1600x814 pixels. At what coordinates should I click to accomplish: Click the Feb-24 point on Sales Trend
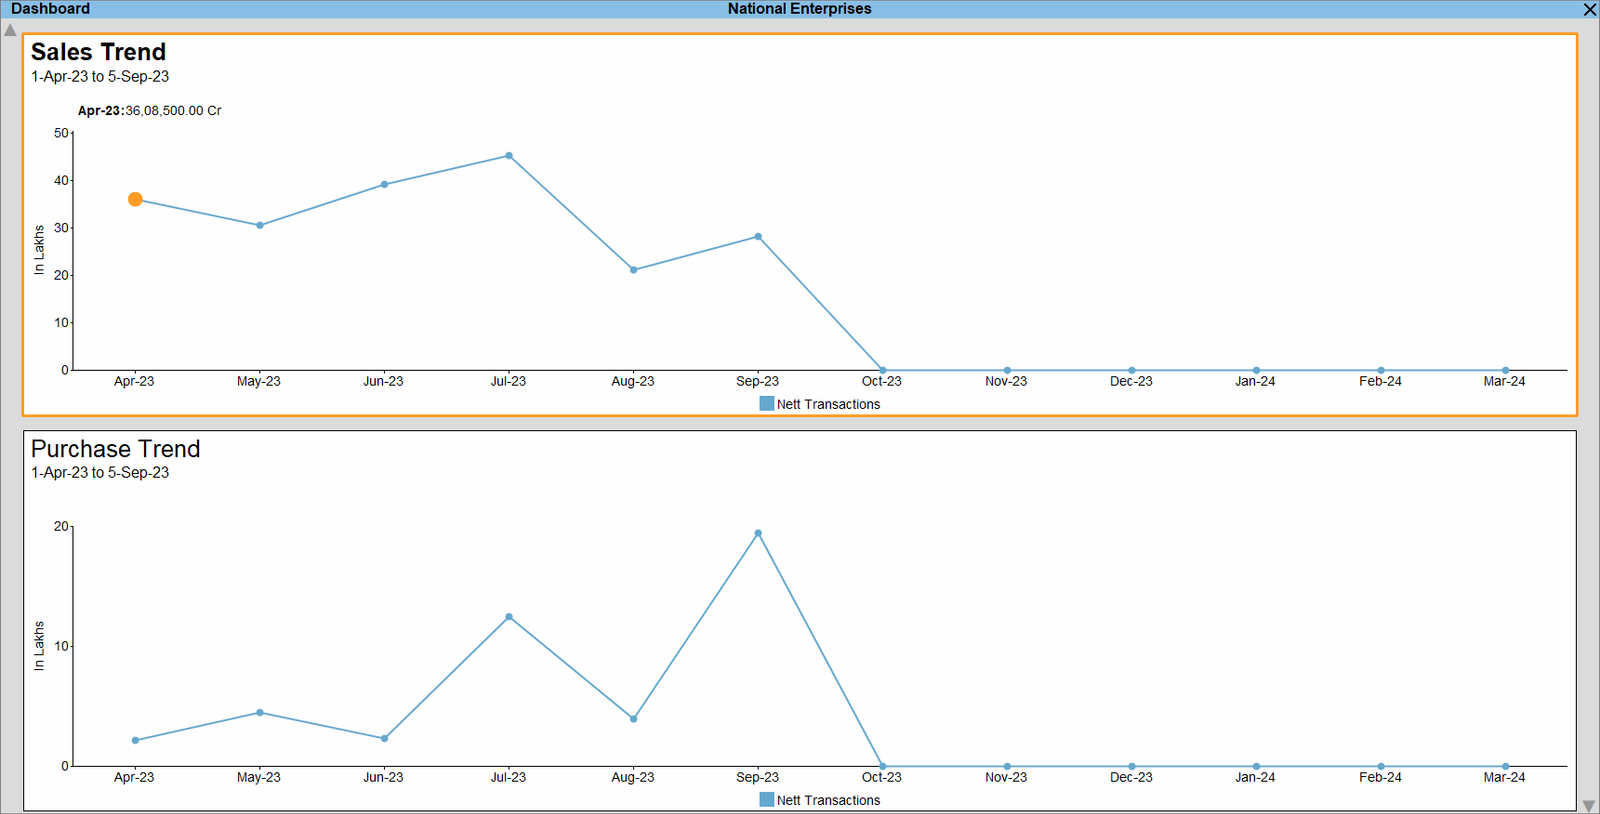coord(1381,370)
